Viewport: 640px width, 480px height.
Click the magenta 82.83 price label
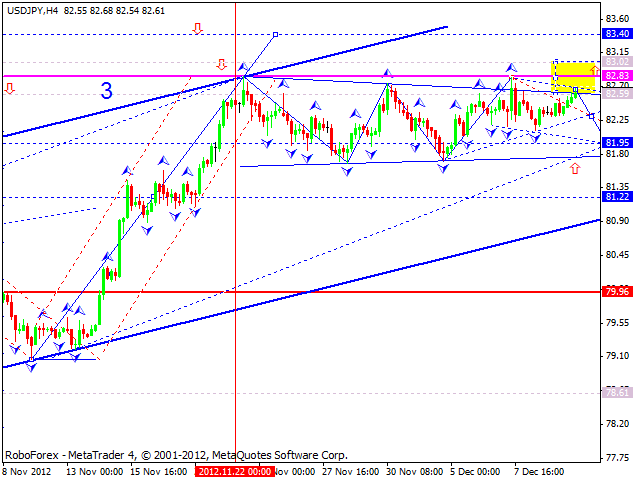coord(617,76)
